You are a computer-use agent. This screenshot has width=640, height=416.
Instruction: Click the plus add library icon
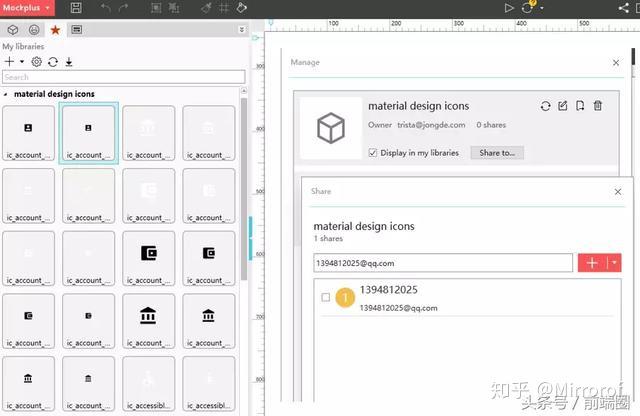pos(9,62)
